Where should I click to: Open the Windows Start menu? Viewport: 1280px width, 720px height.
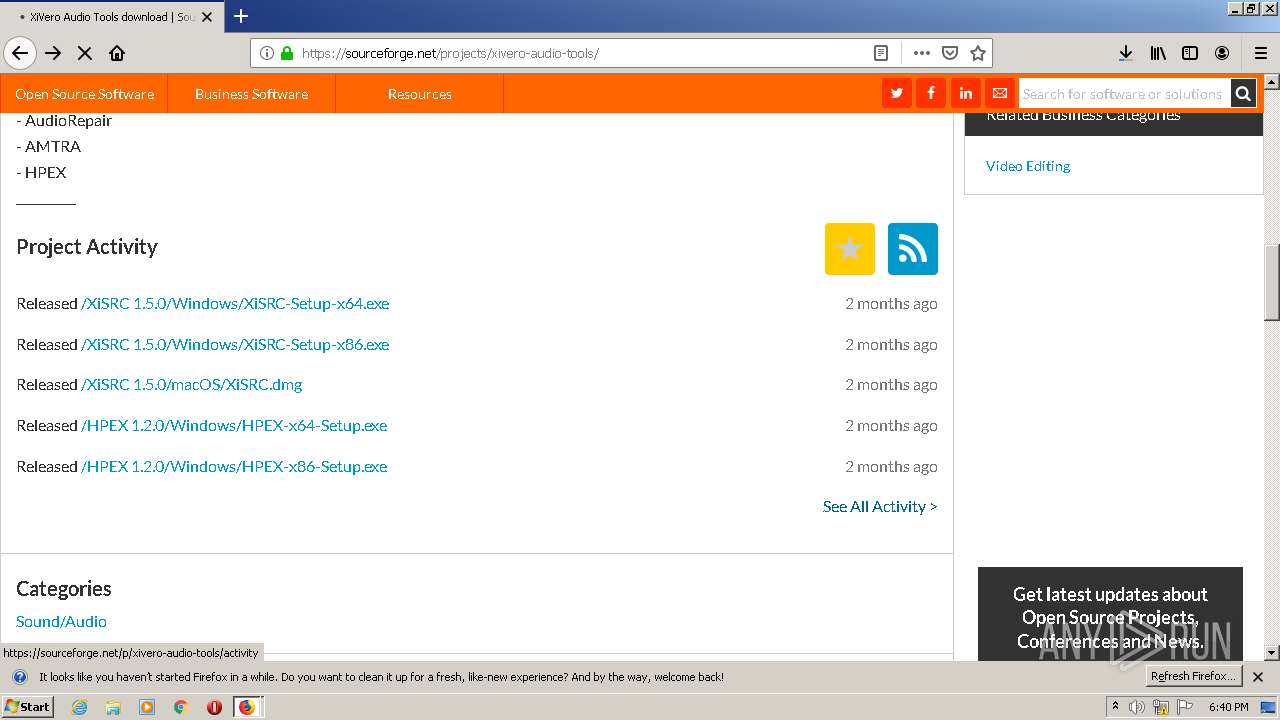point(27,707)
